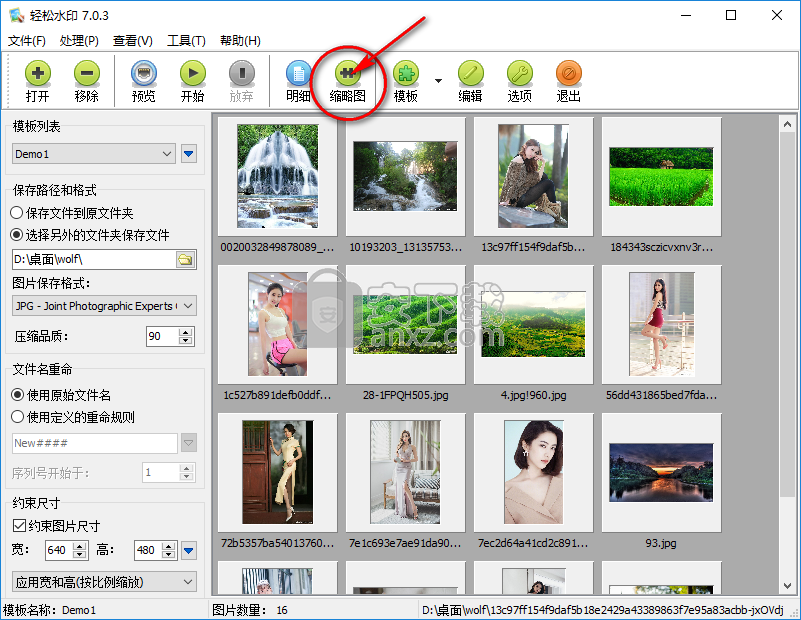
Task: Open 选项 options from the toolbar
Action: (520, 81)
